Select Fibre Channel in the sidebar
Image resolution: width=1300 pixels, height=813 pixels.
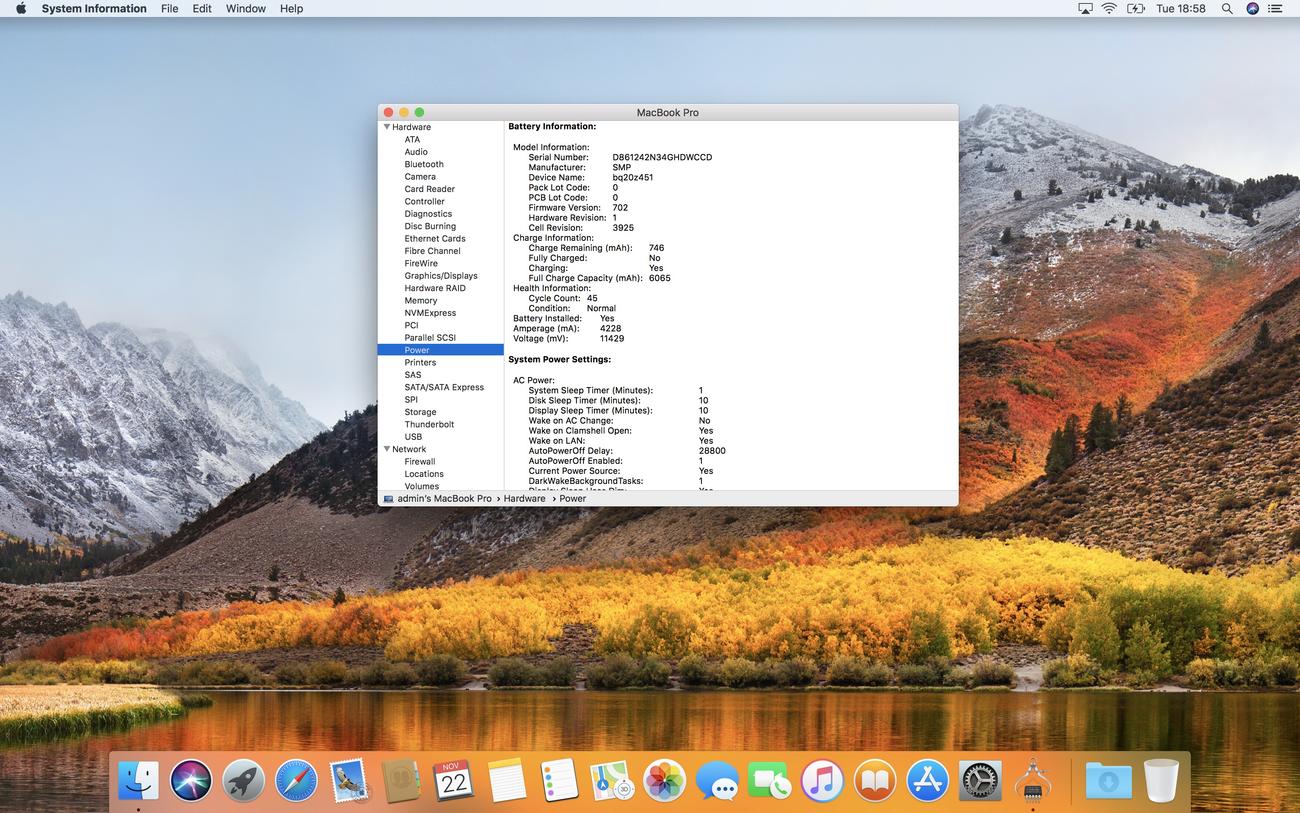pos(432,251)
